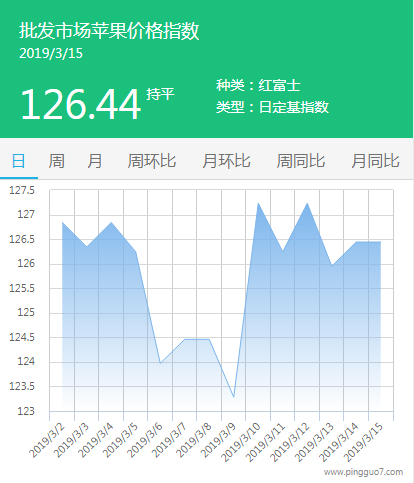Click the 127 y-axis label
This screenshot has height=483, width=414.
[x=26, y=215]
